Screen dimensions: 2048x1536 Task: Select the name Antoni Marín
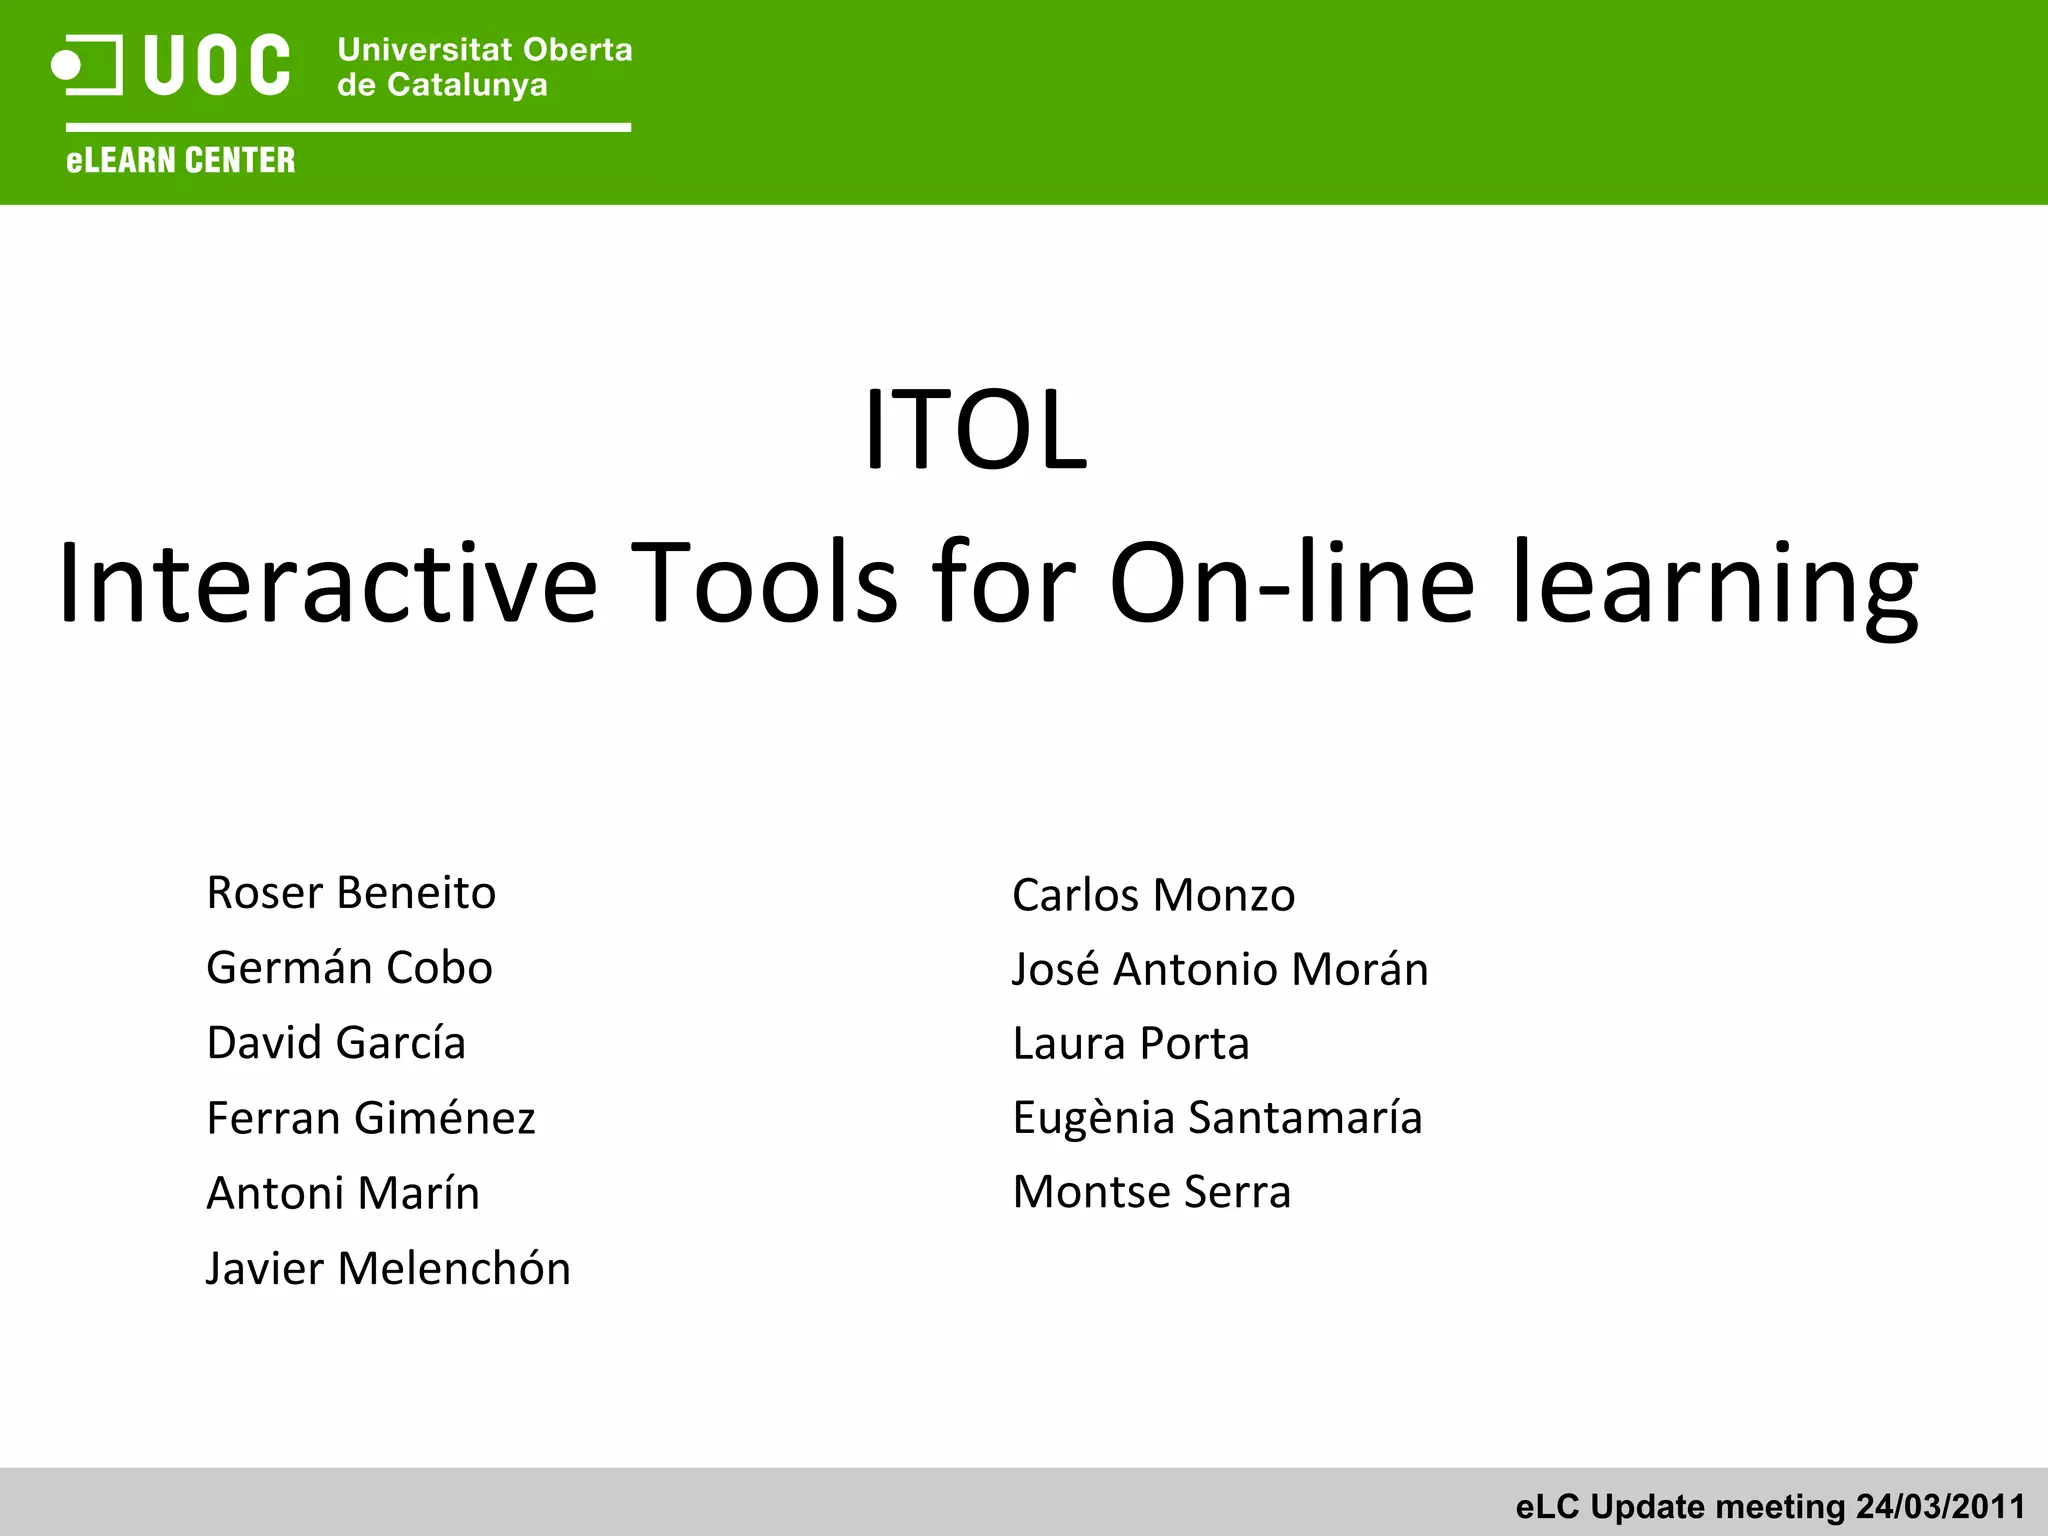coord(343,1192)
